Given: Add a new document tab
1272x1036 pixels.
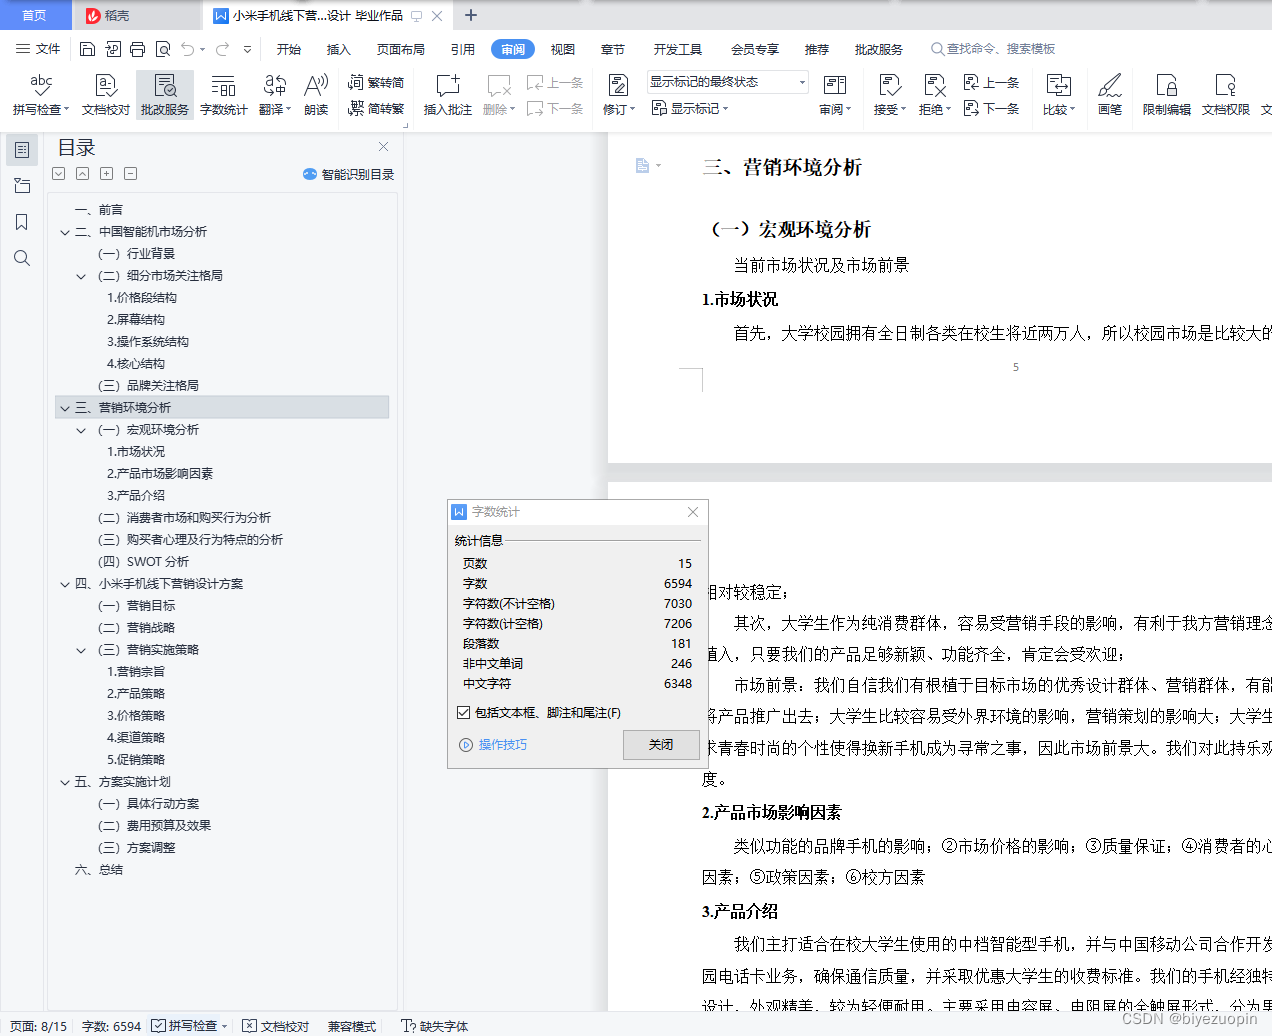Looking at the screenshot, I should 471,15.
